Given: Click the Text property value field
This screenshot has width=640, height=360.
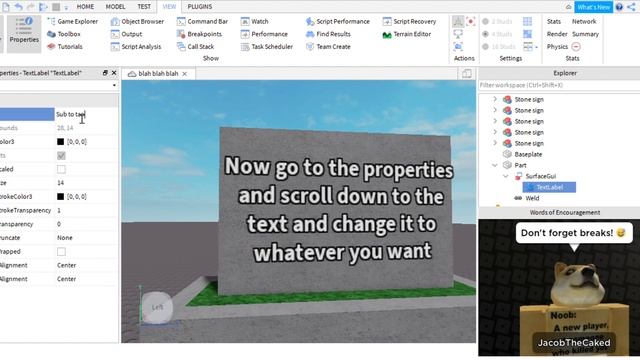Looking at the screenshot, I should [x=86, y=114].
